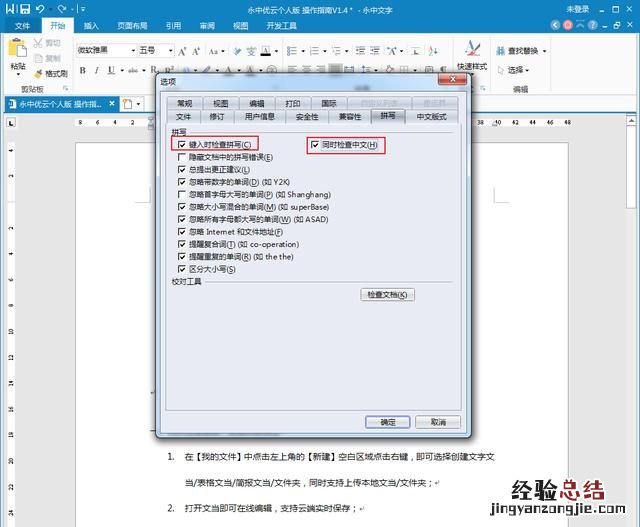Click 未登录 login link in title bar
Image resolution: width=640 pixels, height=527 pixels.
tap(577, 9)
